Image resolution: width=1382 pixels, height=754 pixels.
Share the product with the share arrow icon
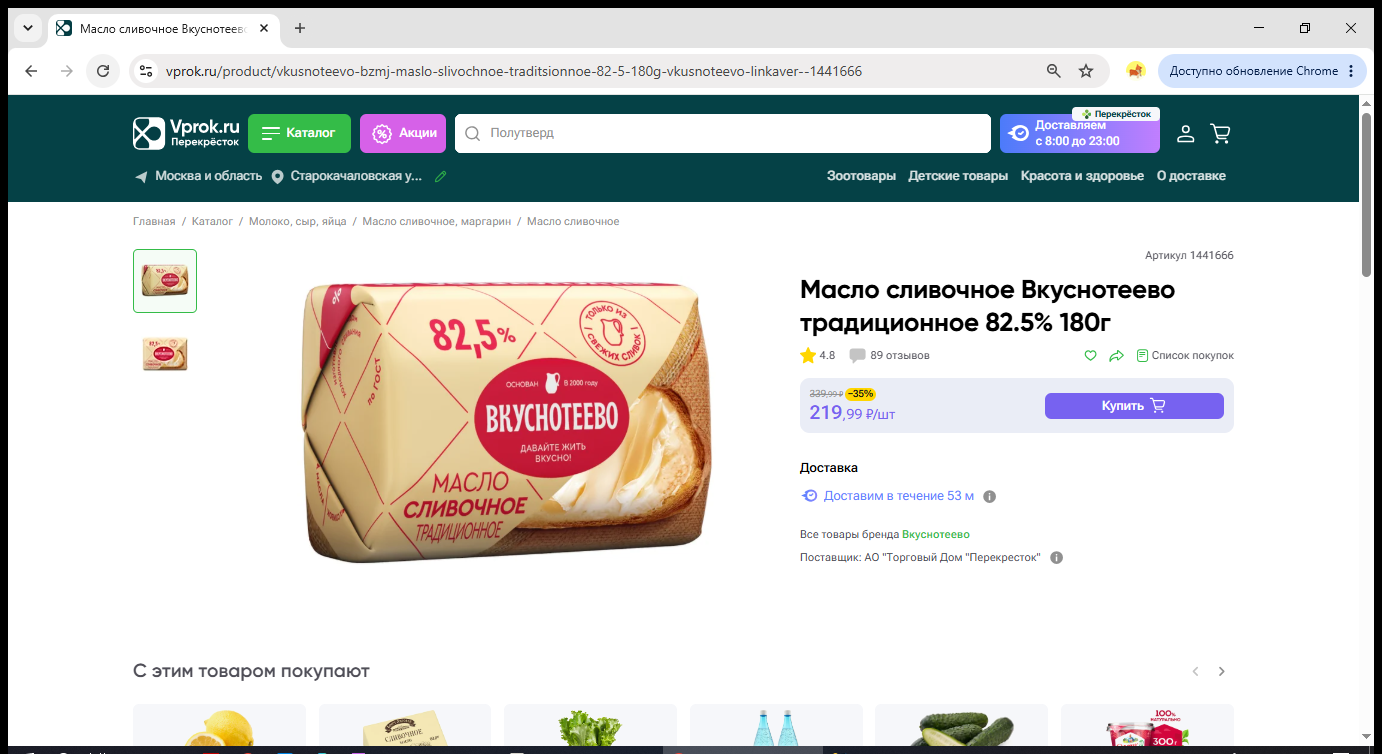click(x=1117, y=355)
